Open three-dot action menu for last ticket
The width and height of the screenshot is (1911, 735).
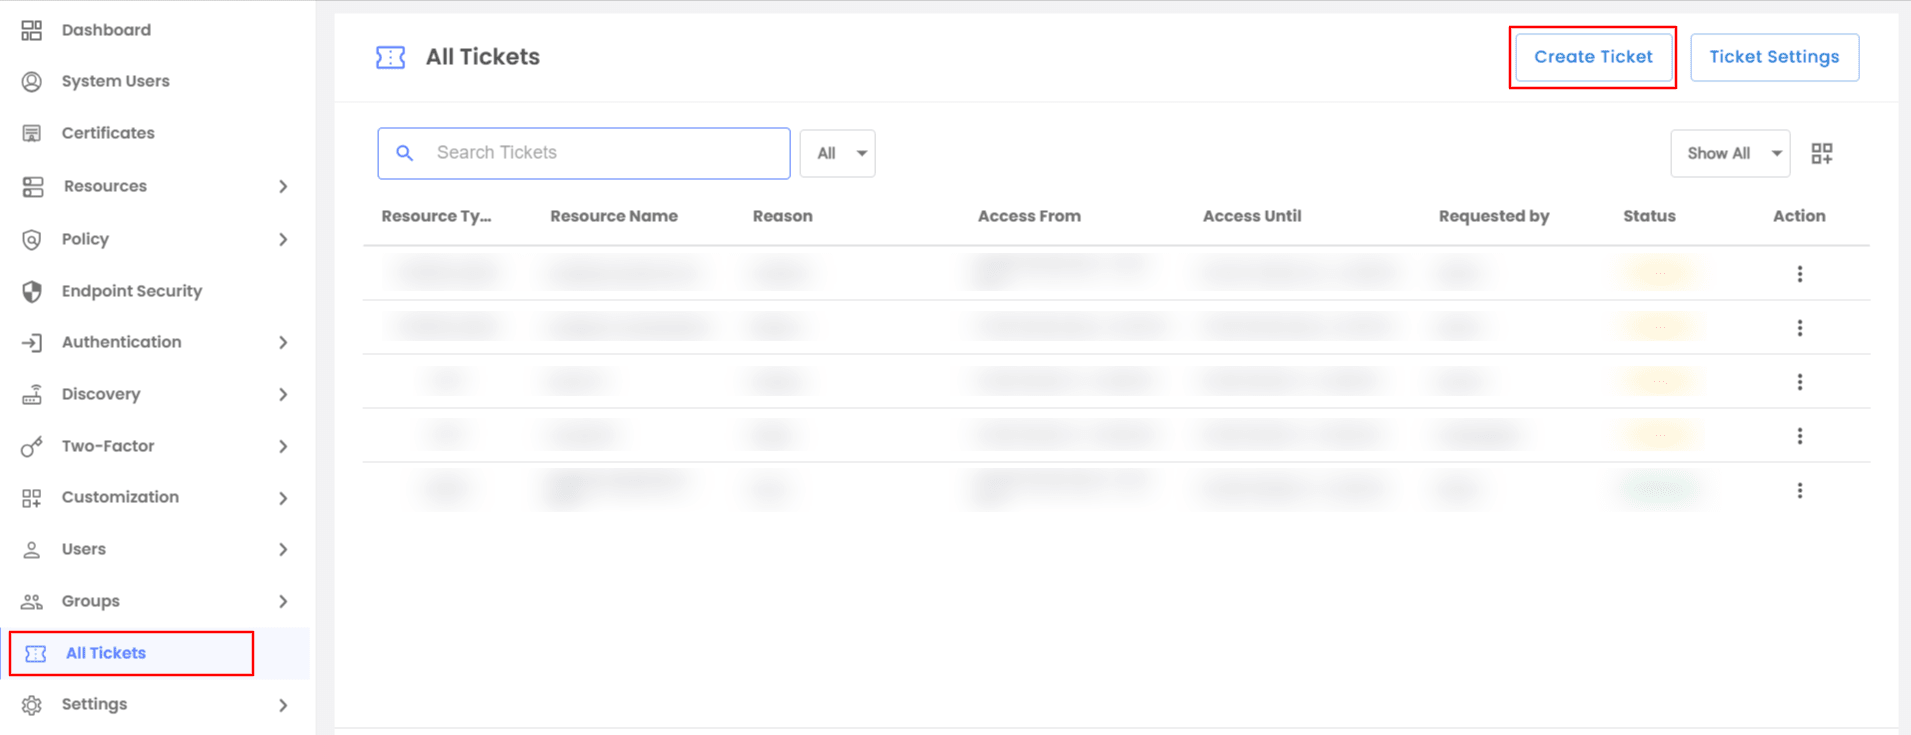tap(1799, 491)
